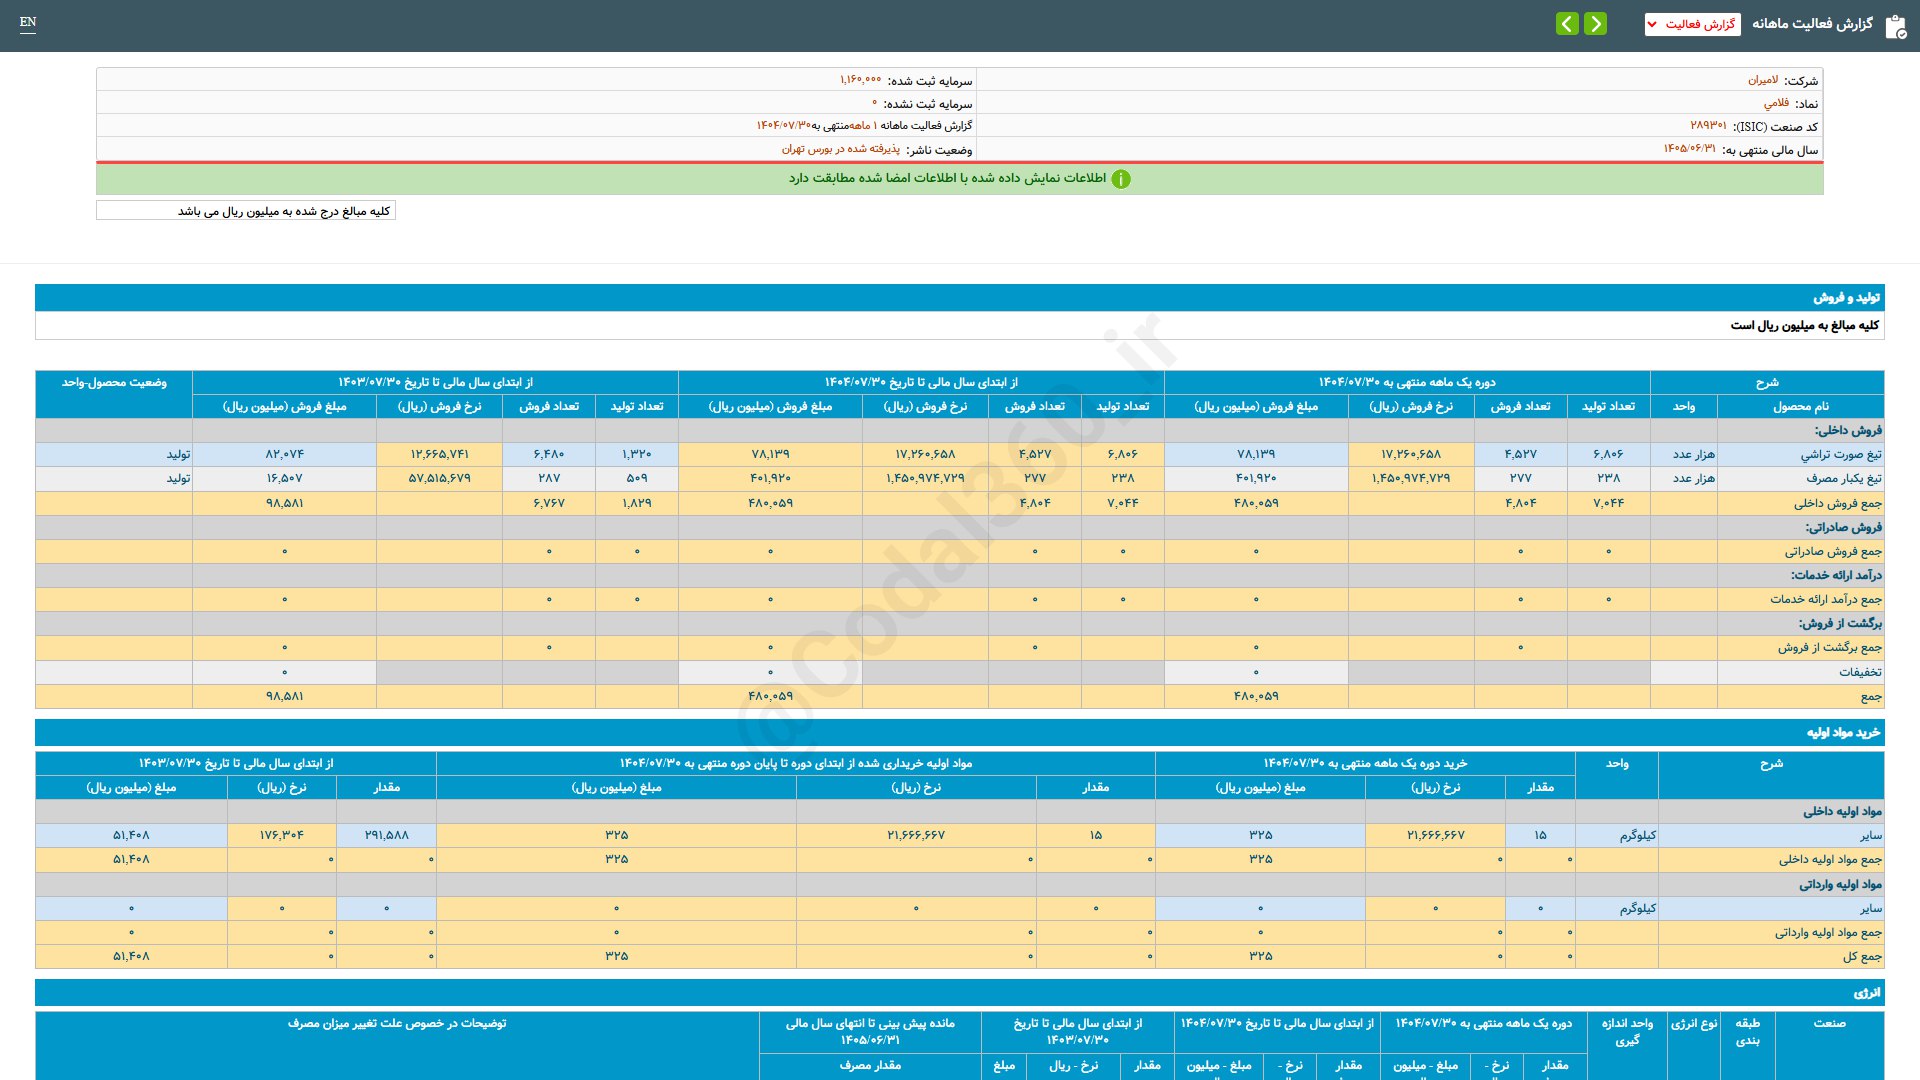
Task: Open the 'گزارش فعالیت' dropdown
Action: (1692, 24)
